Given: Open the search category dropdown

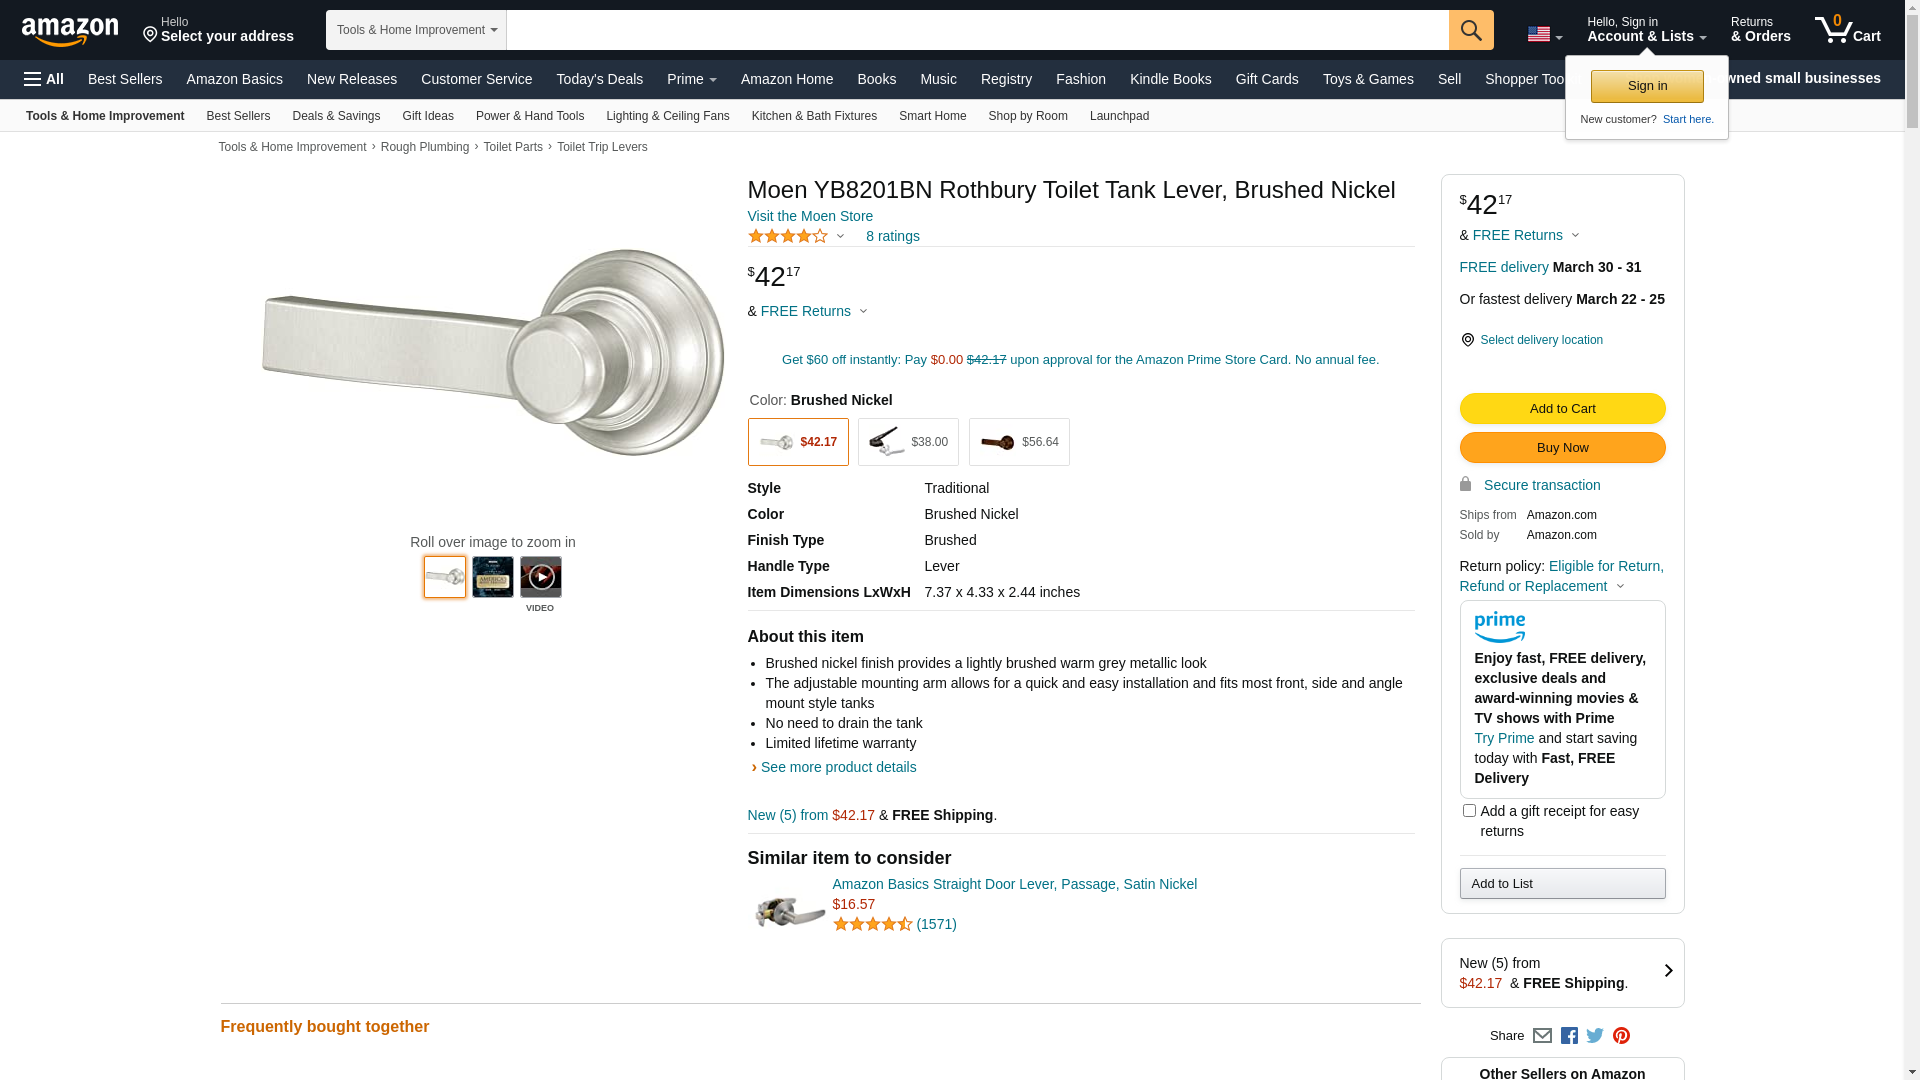Looking at the screenshot, I should (416, 30).
